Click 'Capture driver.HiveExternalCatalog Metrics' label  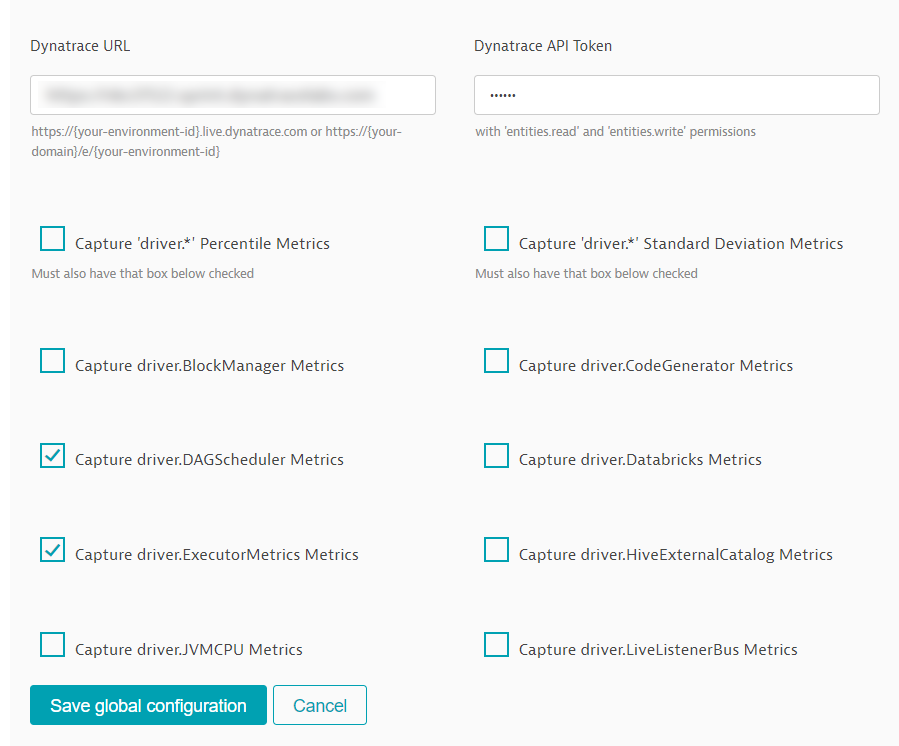675,554
